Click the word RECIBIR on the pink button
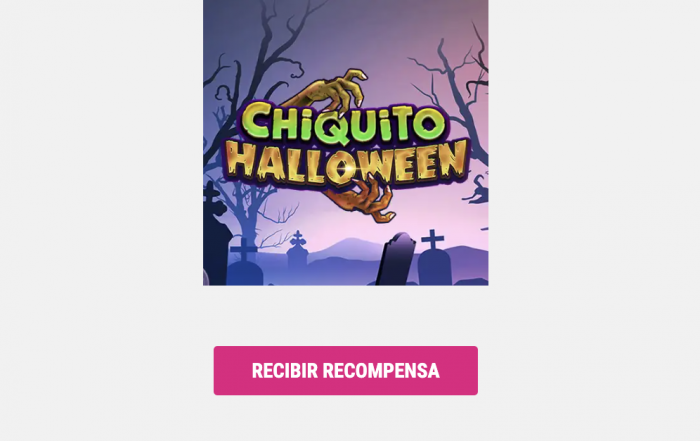Viewport: 700px width, 441px height. click(285, 371)
